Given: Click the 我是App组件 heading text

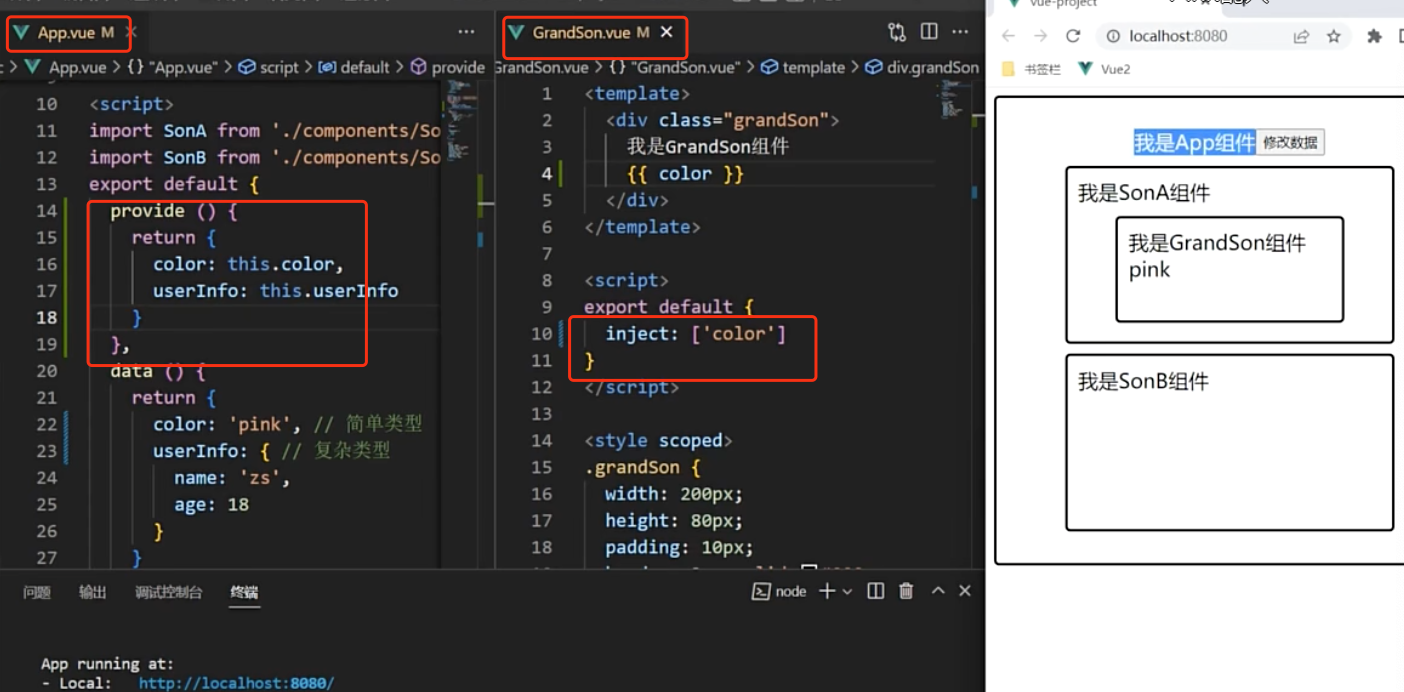Looking at the screenshot, I should 1194,142.
